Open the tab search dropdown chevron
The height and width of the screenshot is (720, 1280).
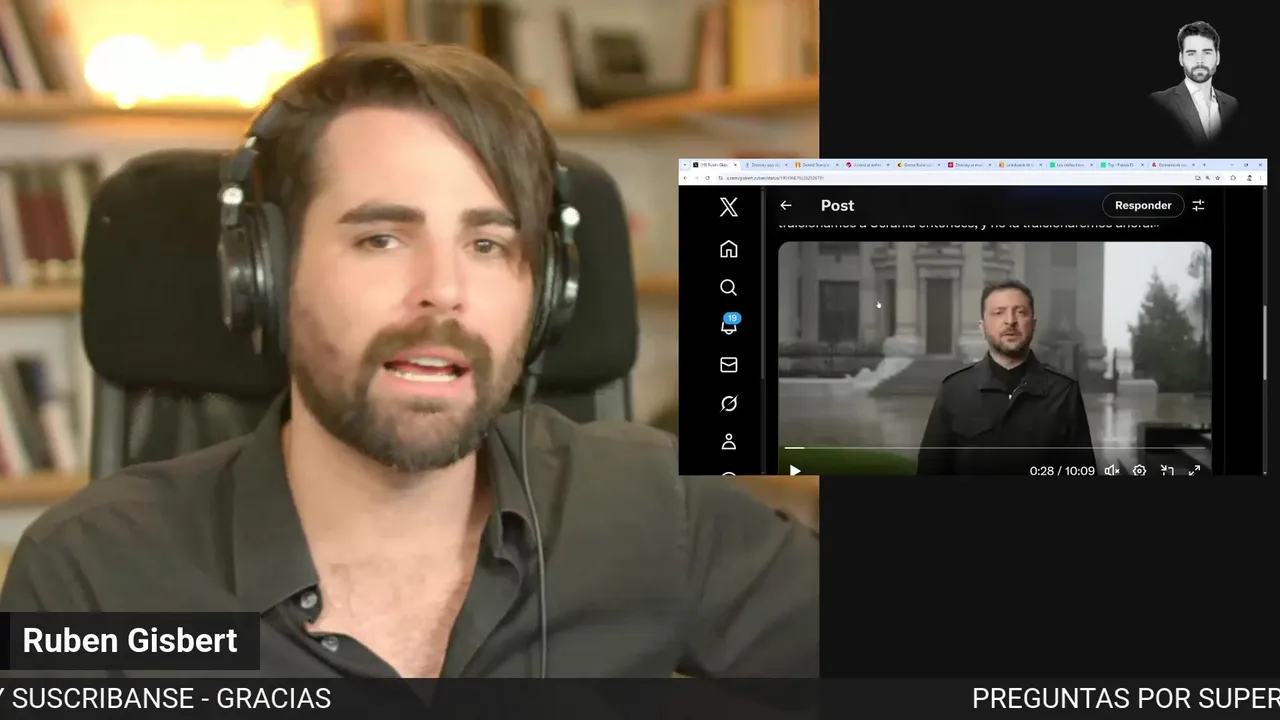(x=685, y=165)
